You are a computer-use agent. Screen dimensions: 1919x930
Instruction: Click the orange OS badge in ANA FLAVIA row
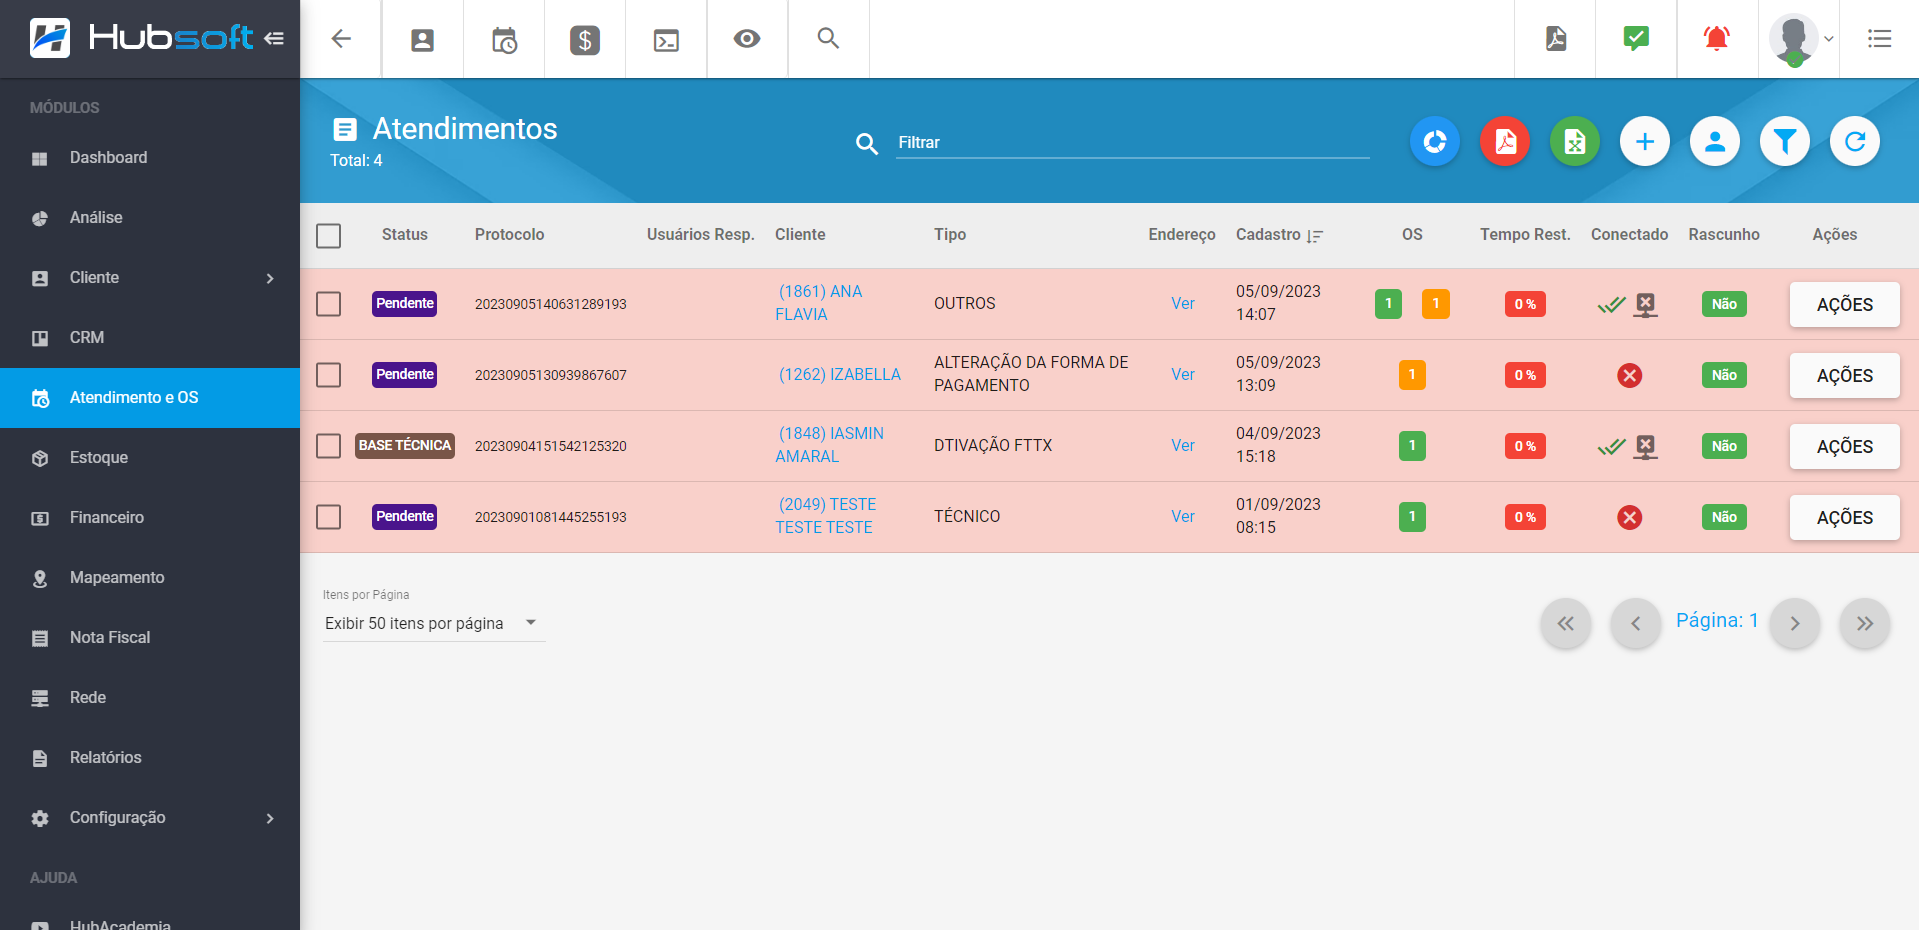tap(1436, 304)
